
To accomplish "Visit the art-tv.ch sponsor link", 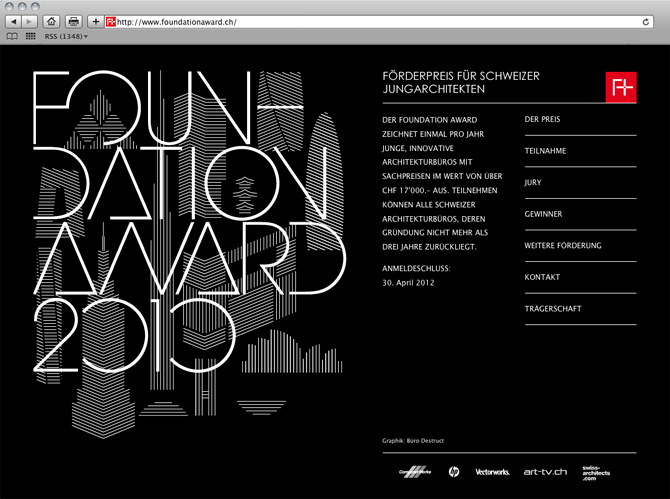I will tap(545, 471).
